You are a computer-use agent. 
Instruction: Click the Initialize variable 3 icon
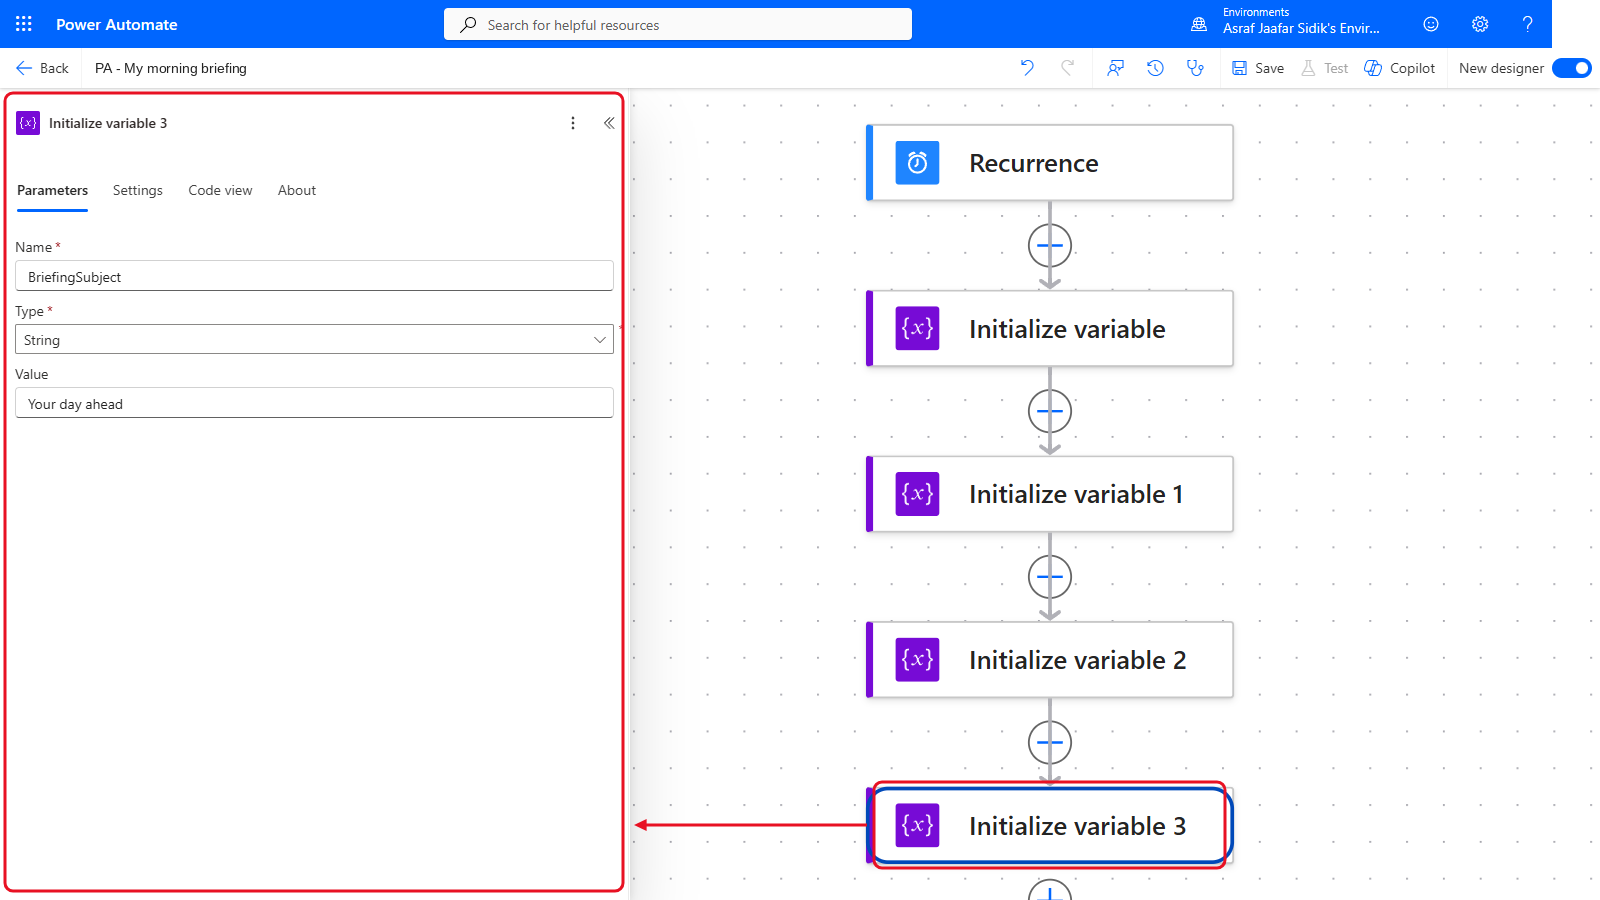[x=917, y=826]
